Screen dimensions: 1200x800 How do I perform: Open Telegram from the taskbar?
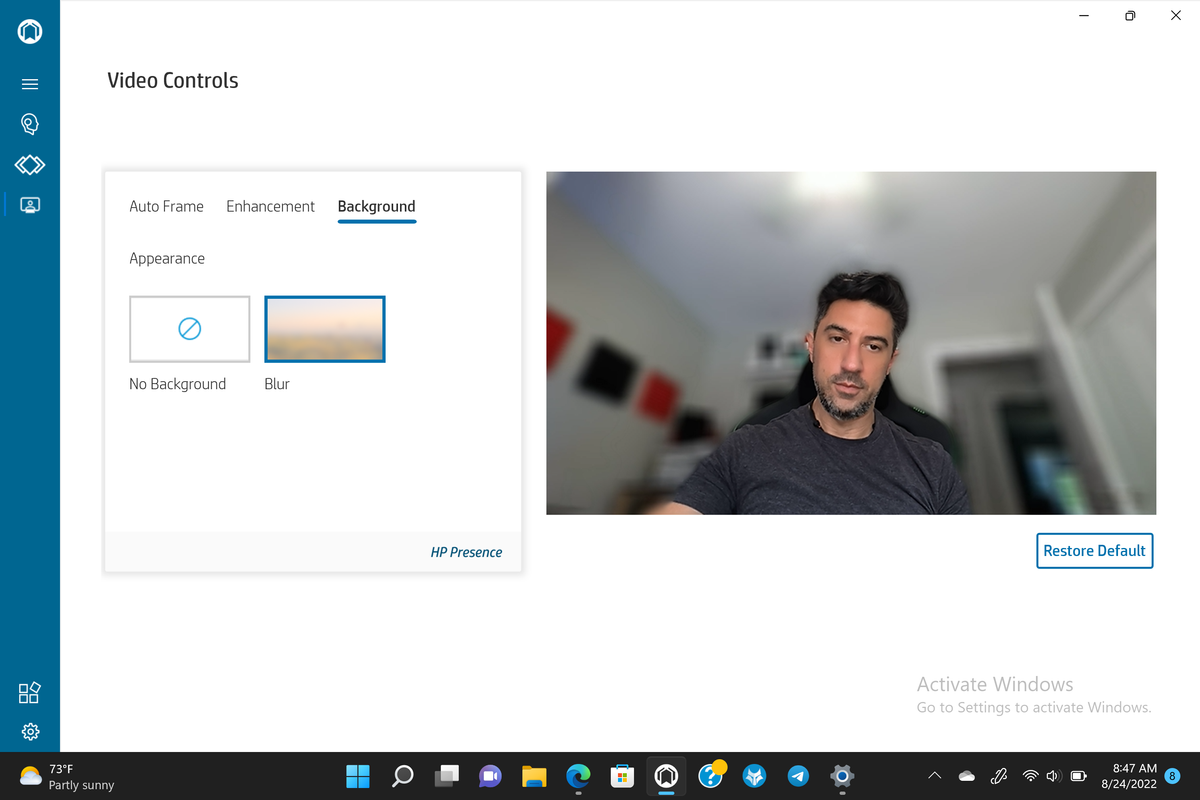coord(798,775)
